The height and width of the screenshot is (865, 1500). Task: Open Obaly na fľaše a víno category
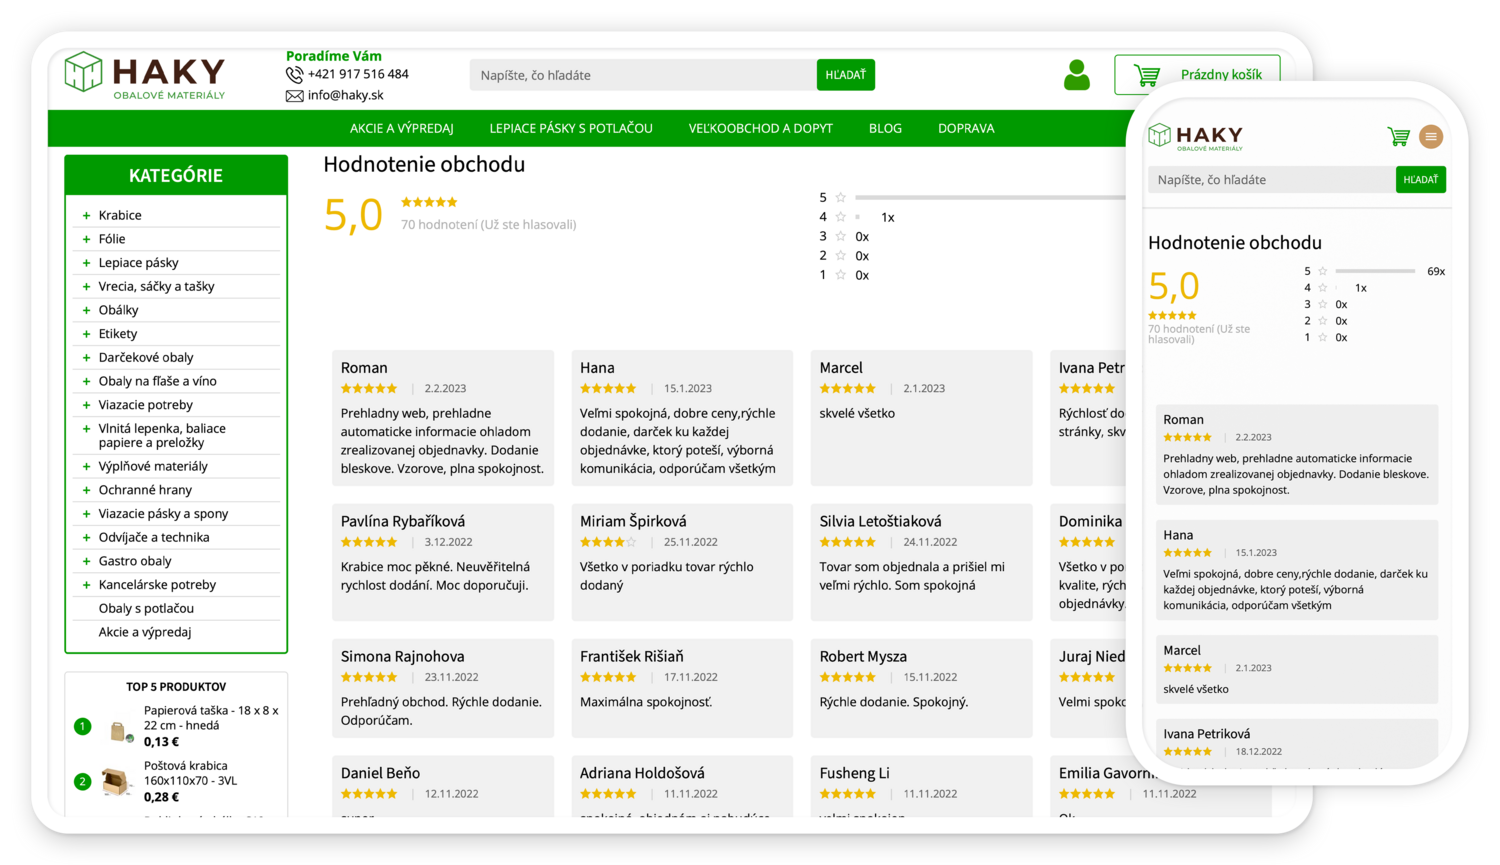(157, 381)
